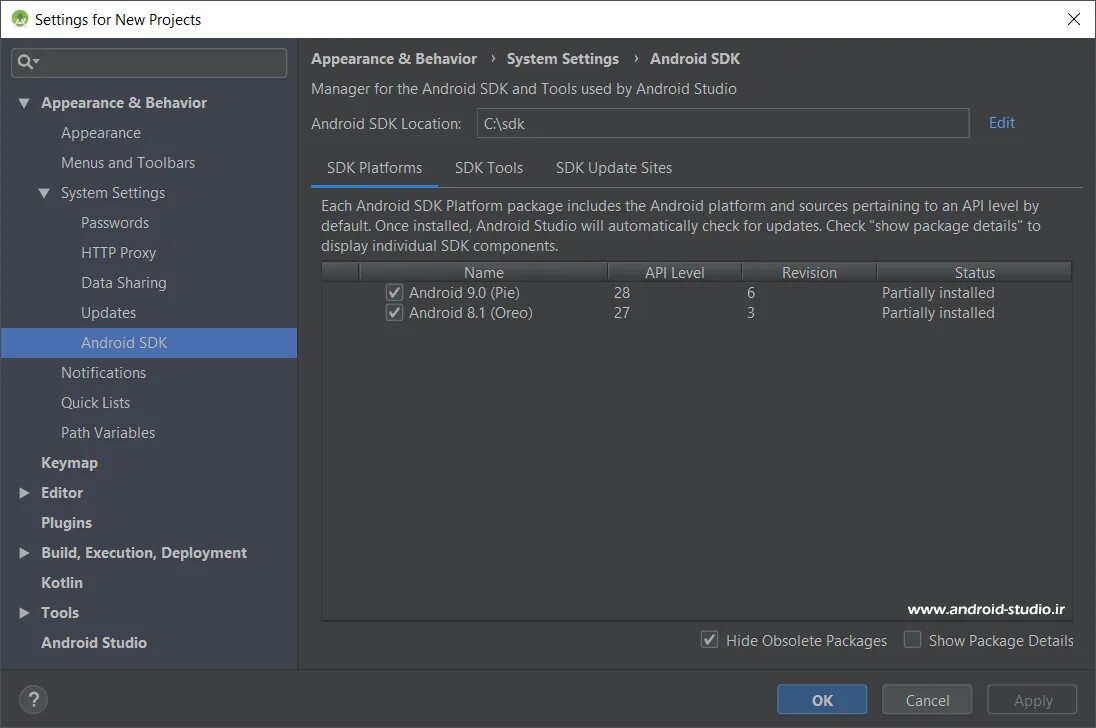Click the Android Studio logo in title bar
This screenshot has height=728, width=1096.
(20, 19)
